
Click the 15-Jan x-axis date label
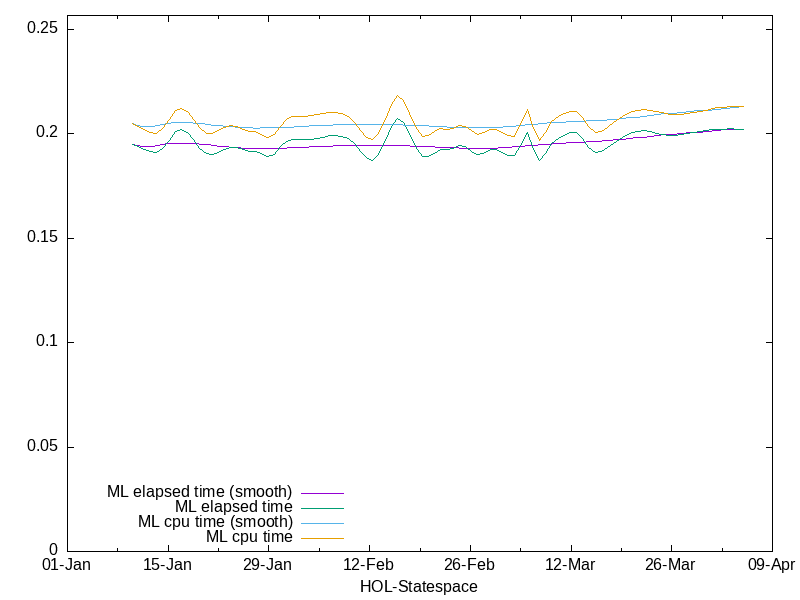coord(168,565)
